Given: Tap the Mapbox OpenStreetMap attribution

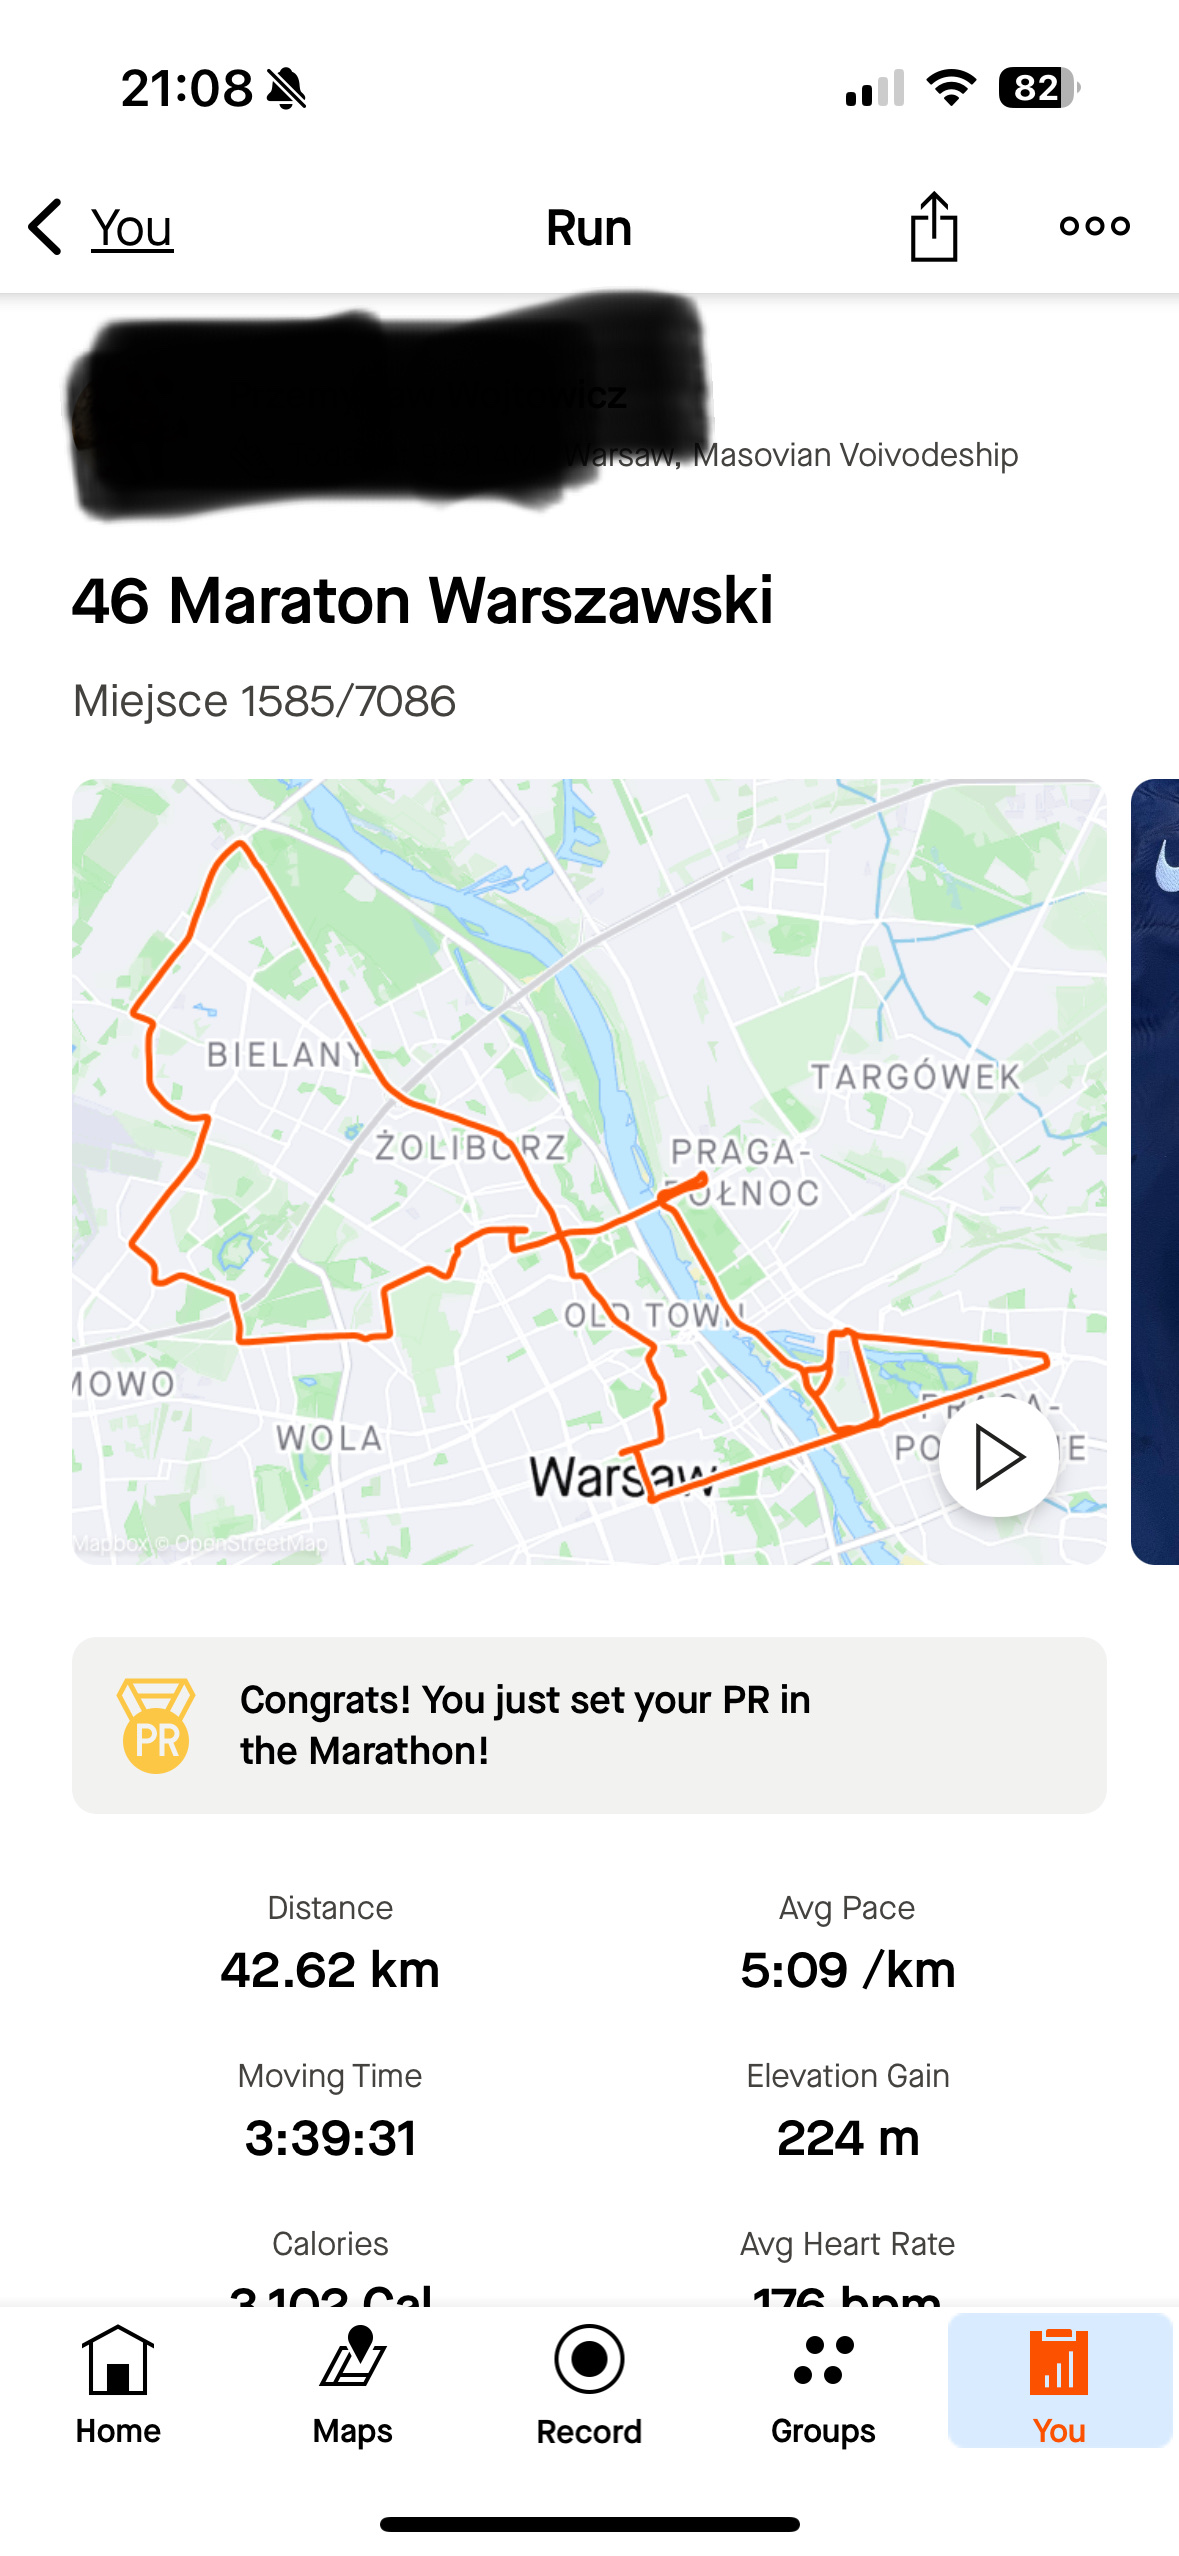Looking at the screenshot, I should (x=200, y=1543).
